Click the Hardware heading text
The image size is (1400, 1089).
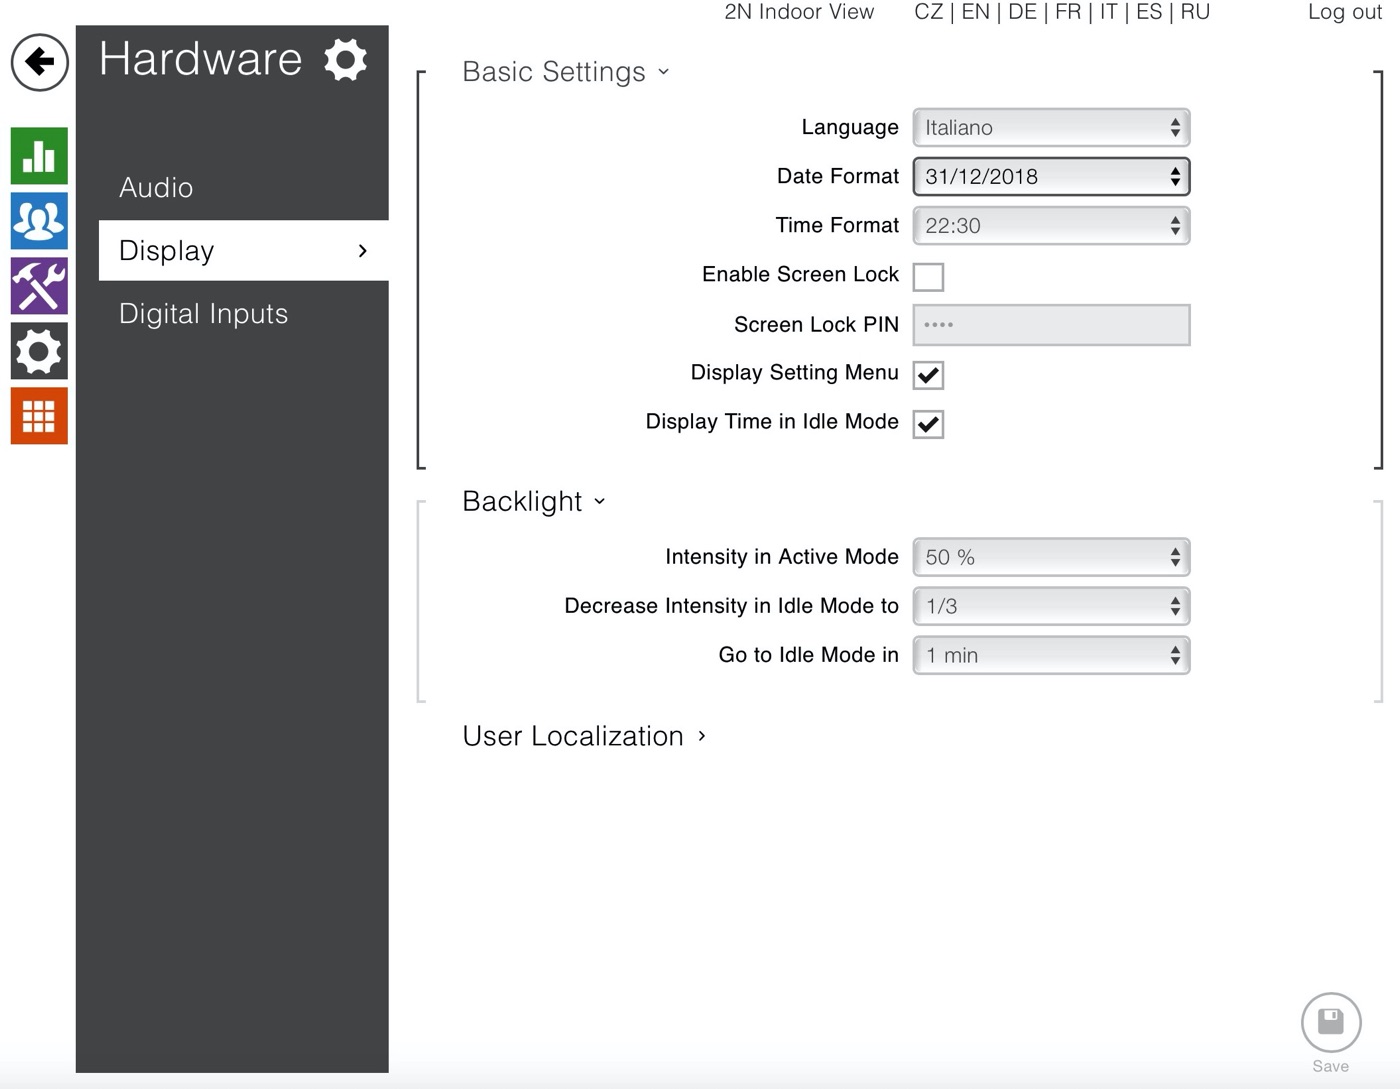pyautogui.click(x=201, y=59)
